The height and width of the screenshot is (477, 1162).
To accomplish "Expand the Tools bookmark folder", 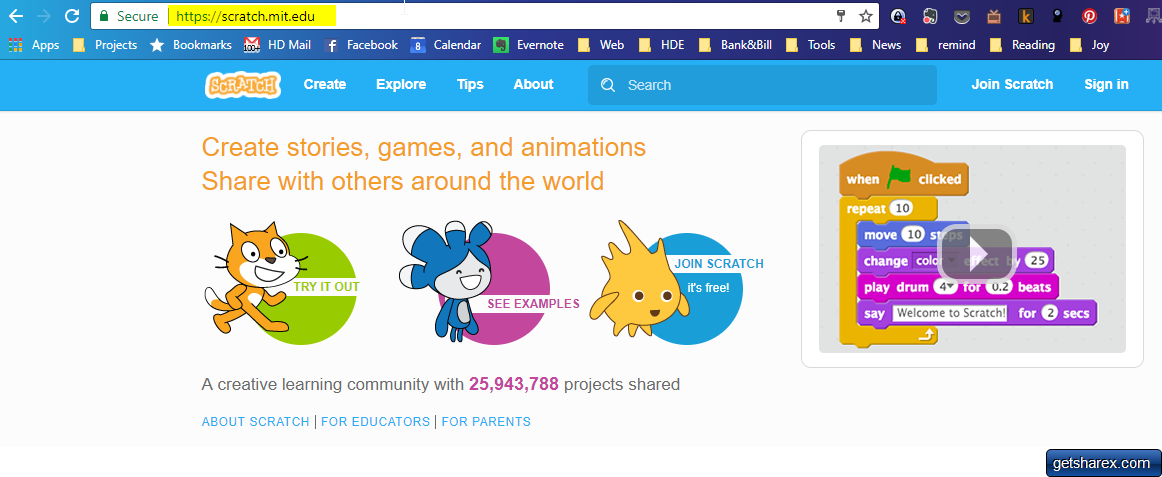I will [x=811, y=45].
